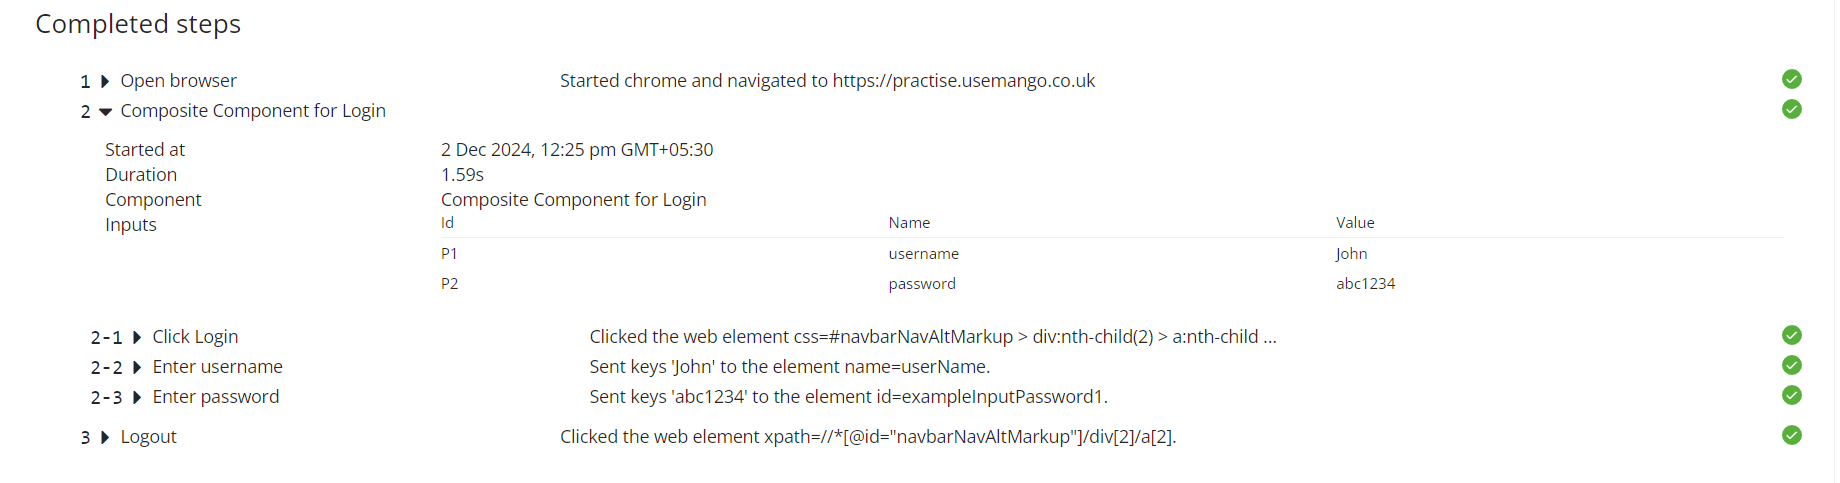Expand the Open browser step arrow
The height and width of the screenshot is (483, 1840).
tap(104, 81)
